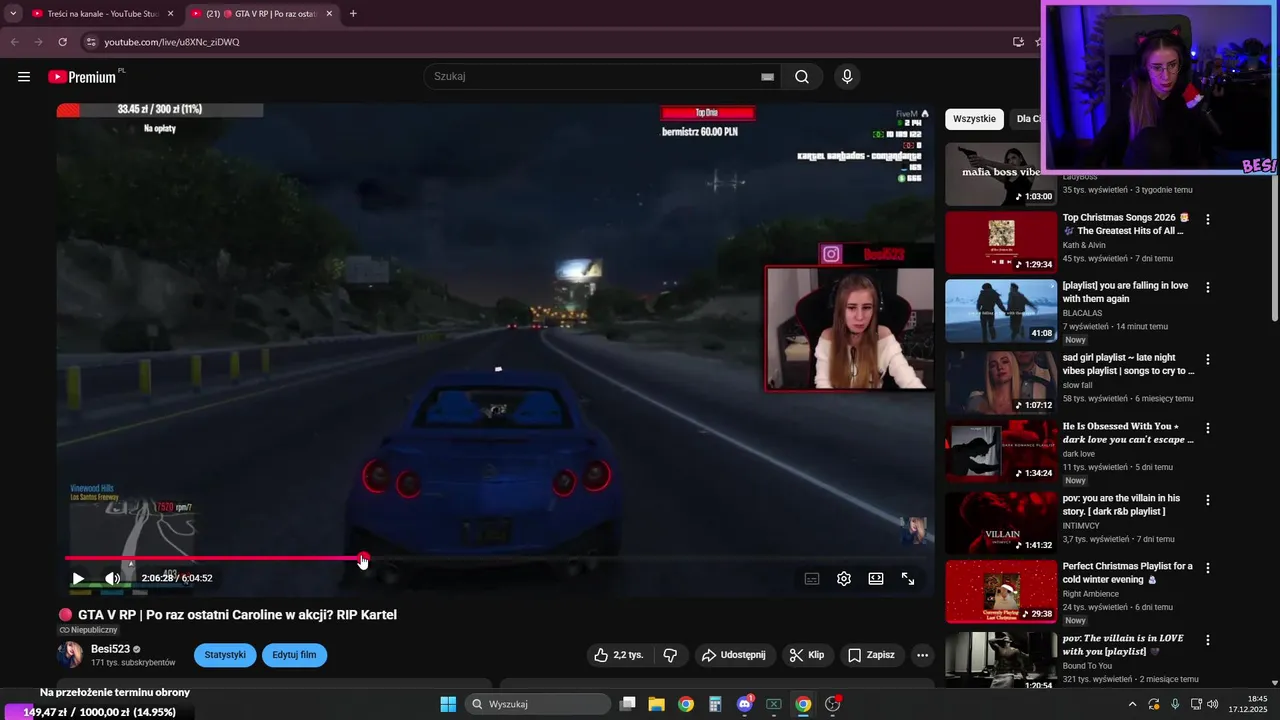Click the address bar URL
Screen dimensions: 1280x720
(172, 42)
